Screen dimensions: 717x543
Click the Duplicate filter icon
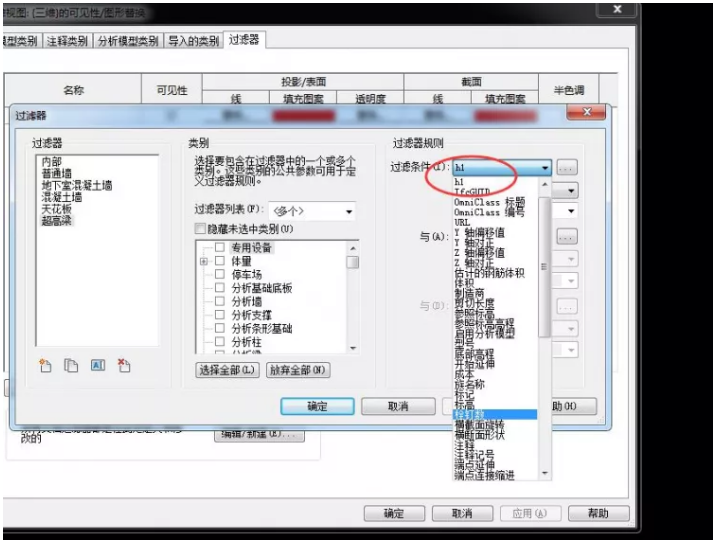pyautogui.click(x=71, y=366)
